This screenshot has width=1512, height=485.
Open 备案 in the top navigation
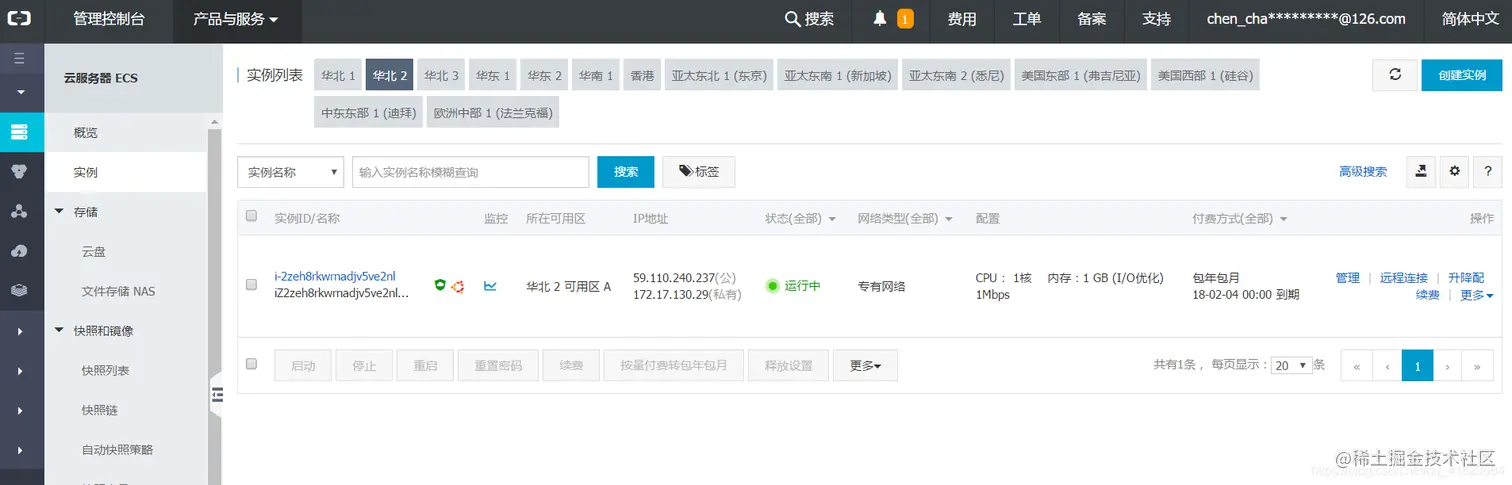(1092, 19)
